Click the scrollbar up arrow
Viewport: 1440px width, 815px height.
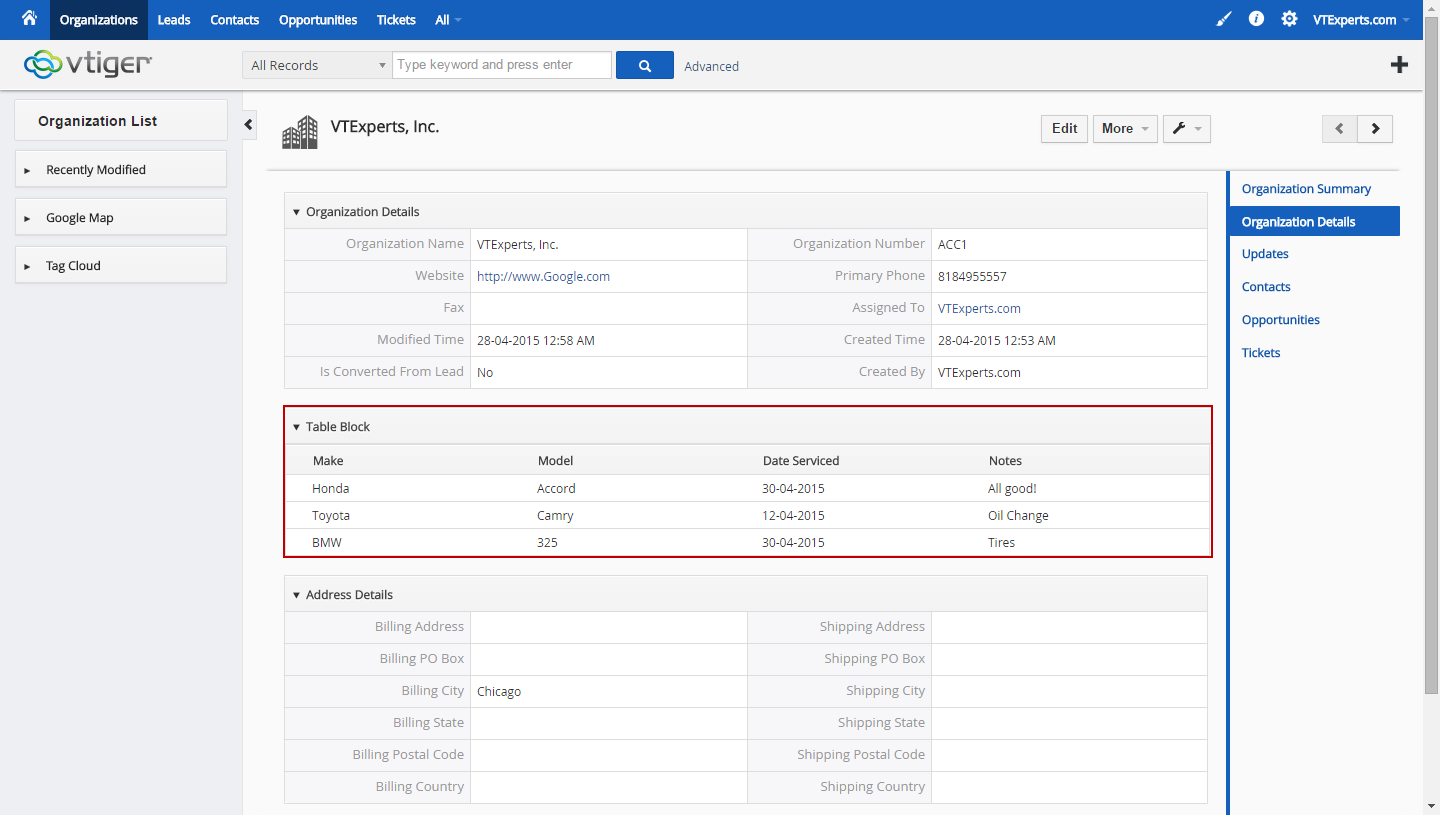click(1431, 6)
